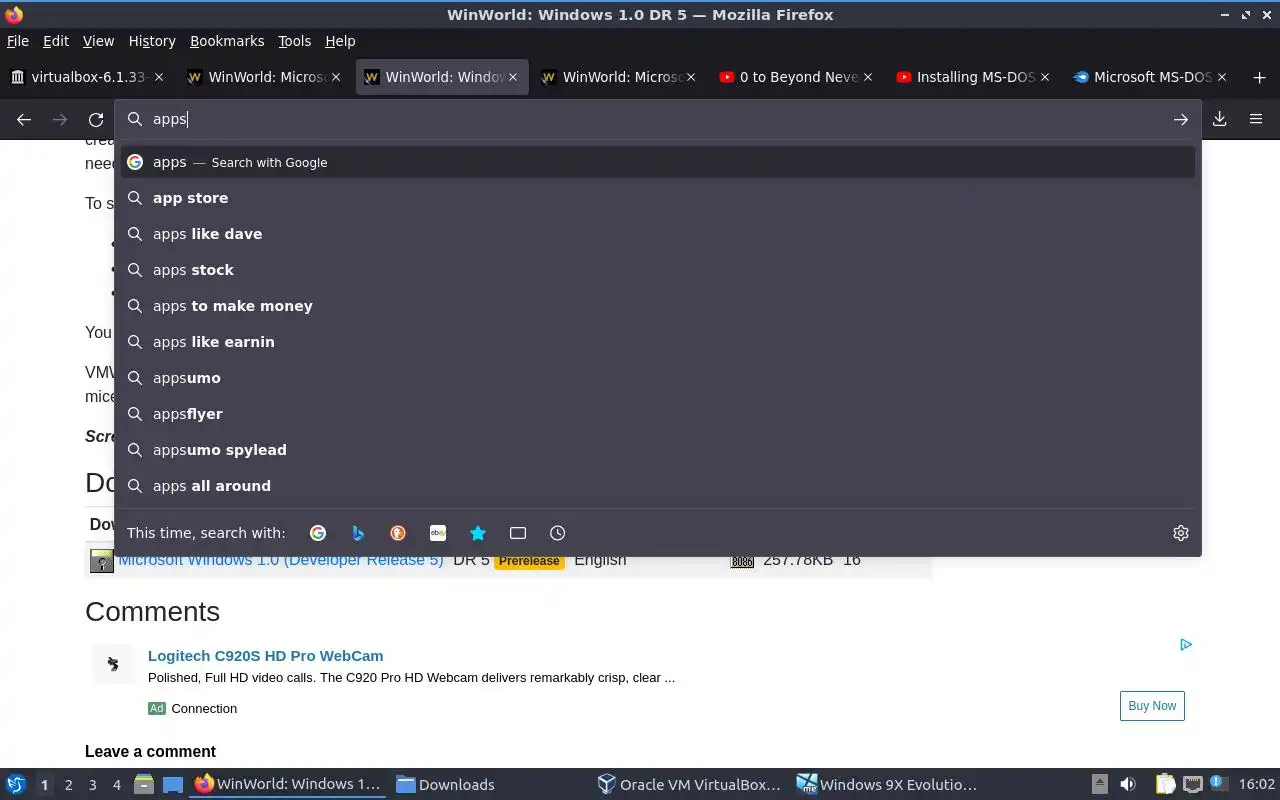Click the volume speaker icon in system tray
The image size is (1280, 800).
(x=1128, y=784)
